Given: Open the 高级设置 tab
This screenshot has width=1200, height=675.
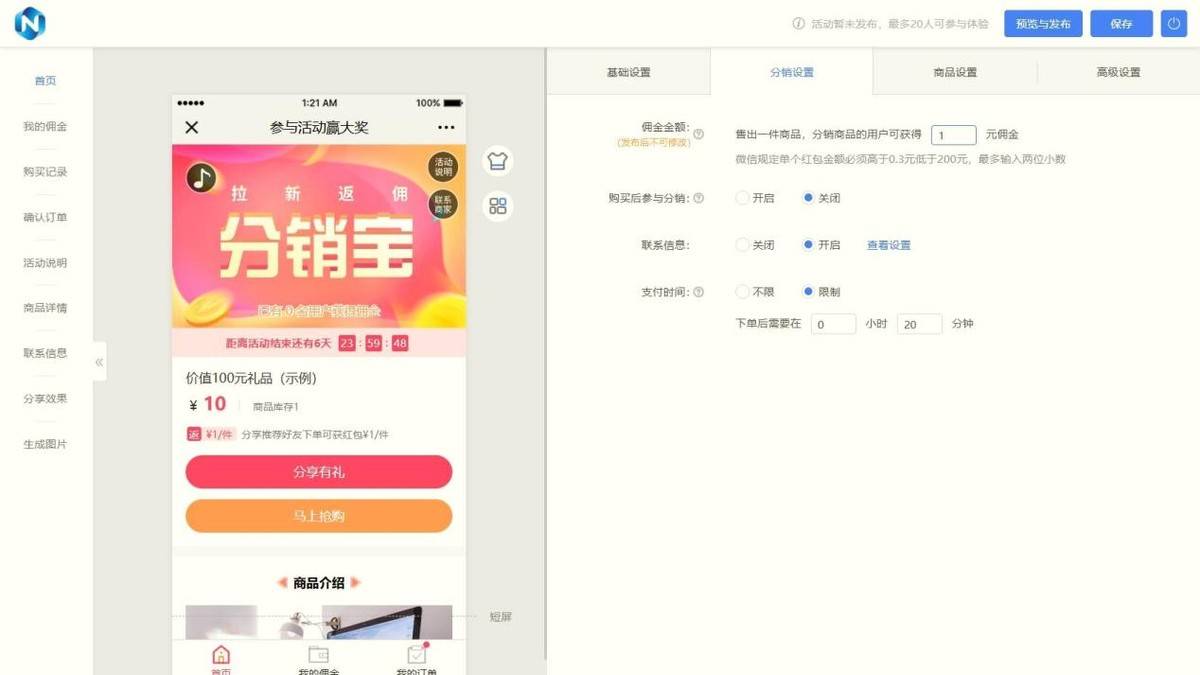Looking at the screenshot, I should point(1118,72).
